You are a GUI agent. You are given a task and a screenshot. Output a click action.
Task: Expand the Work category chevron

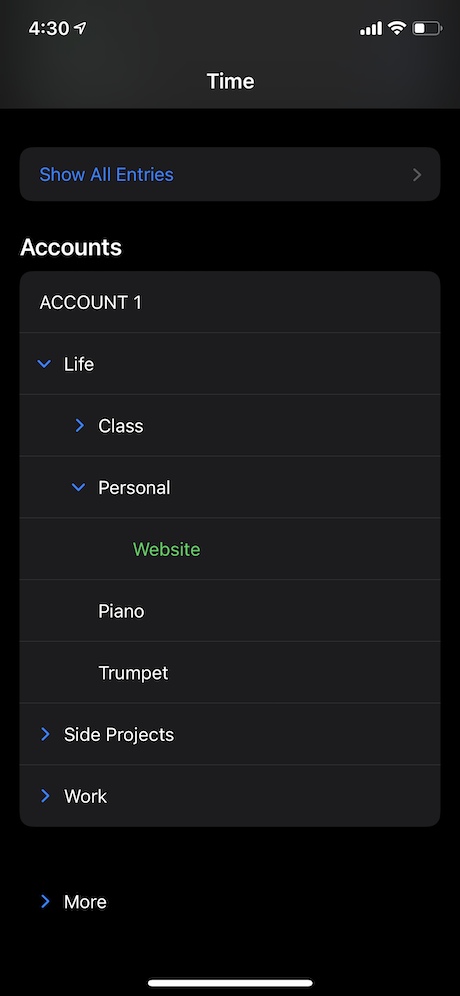45,796
